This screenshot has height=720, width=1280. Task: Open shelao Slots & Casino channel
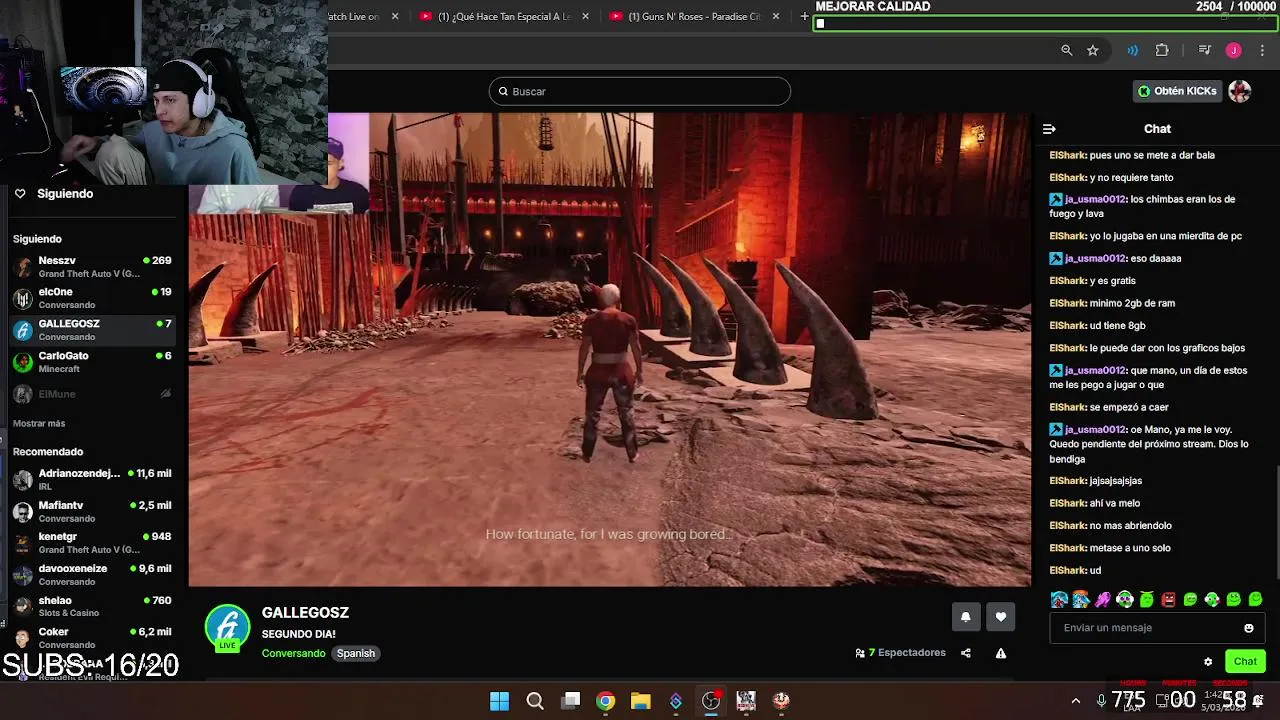(92, 606)
